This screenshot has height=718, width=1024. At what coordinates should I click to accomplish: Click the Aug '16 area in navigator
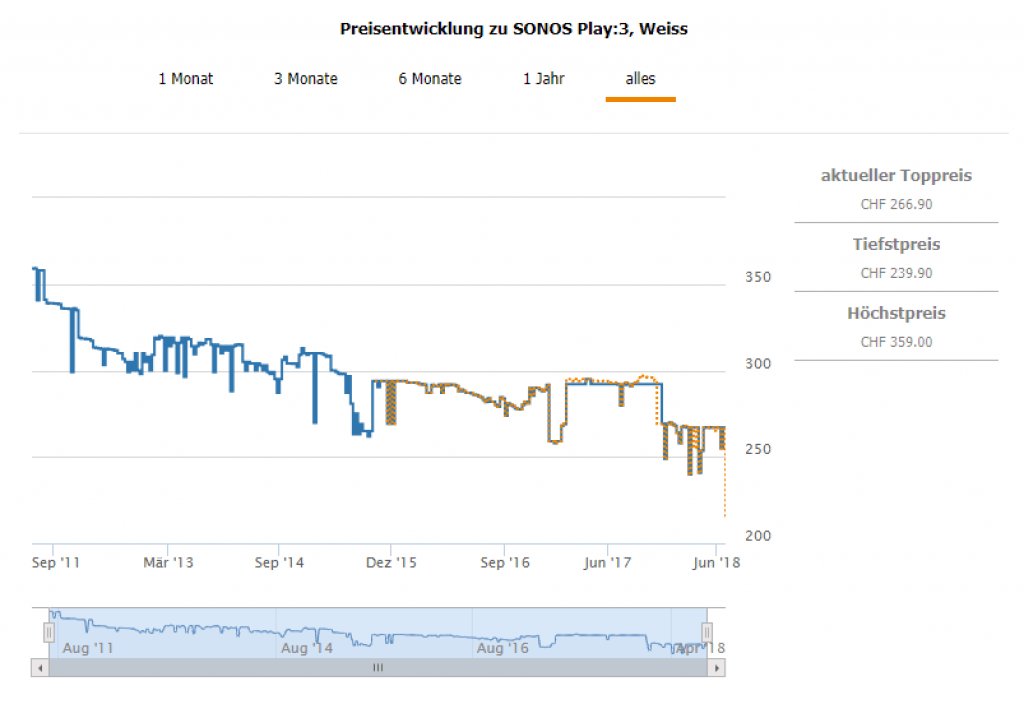tap(503, 649)
